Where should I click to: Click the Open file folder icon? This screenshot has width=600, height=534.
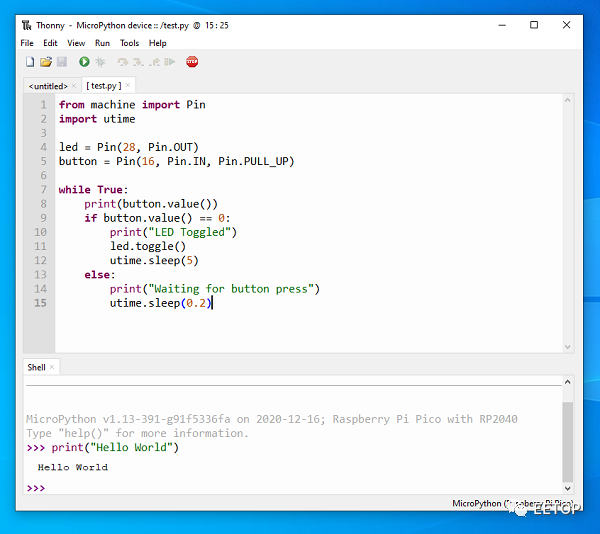pyautogui.click(x=46, y=62)
